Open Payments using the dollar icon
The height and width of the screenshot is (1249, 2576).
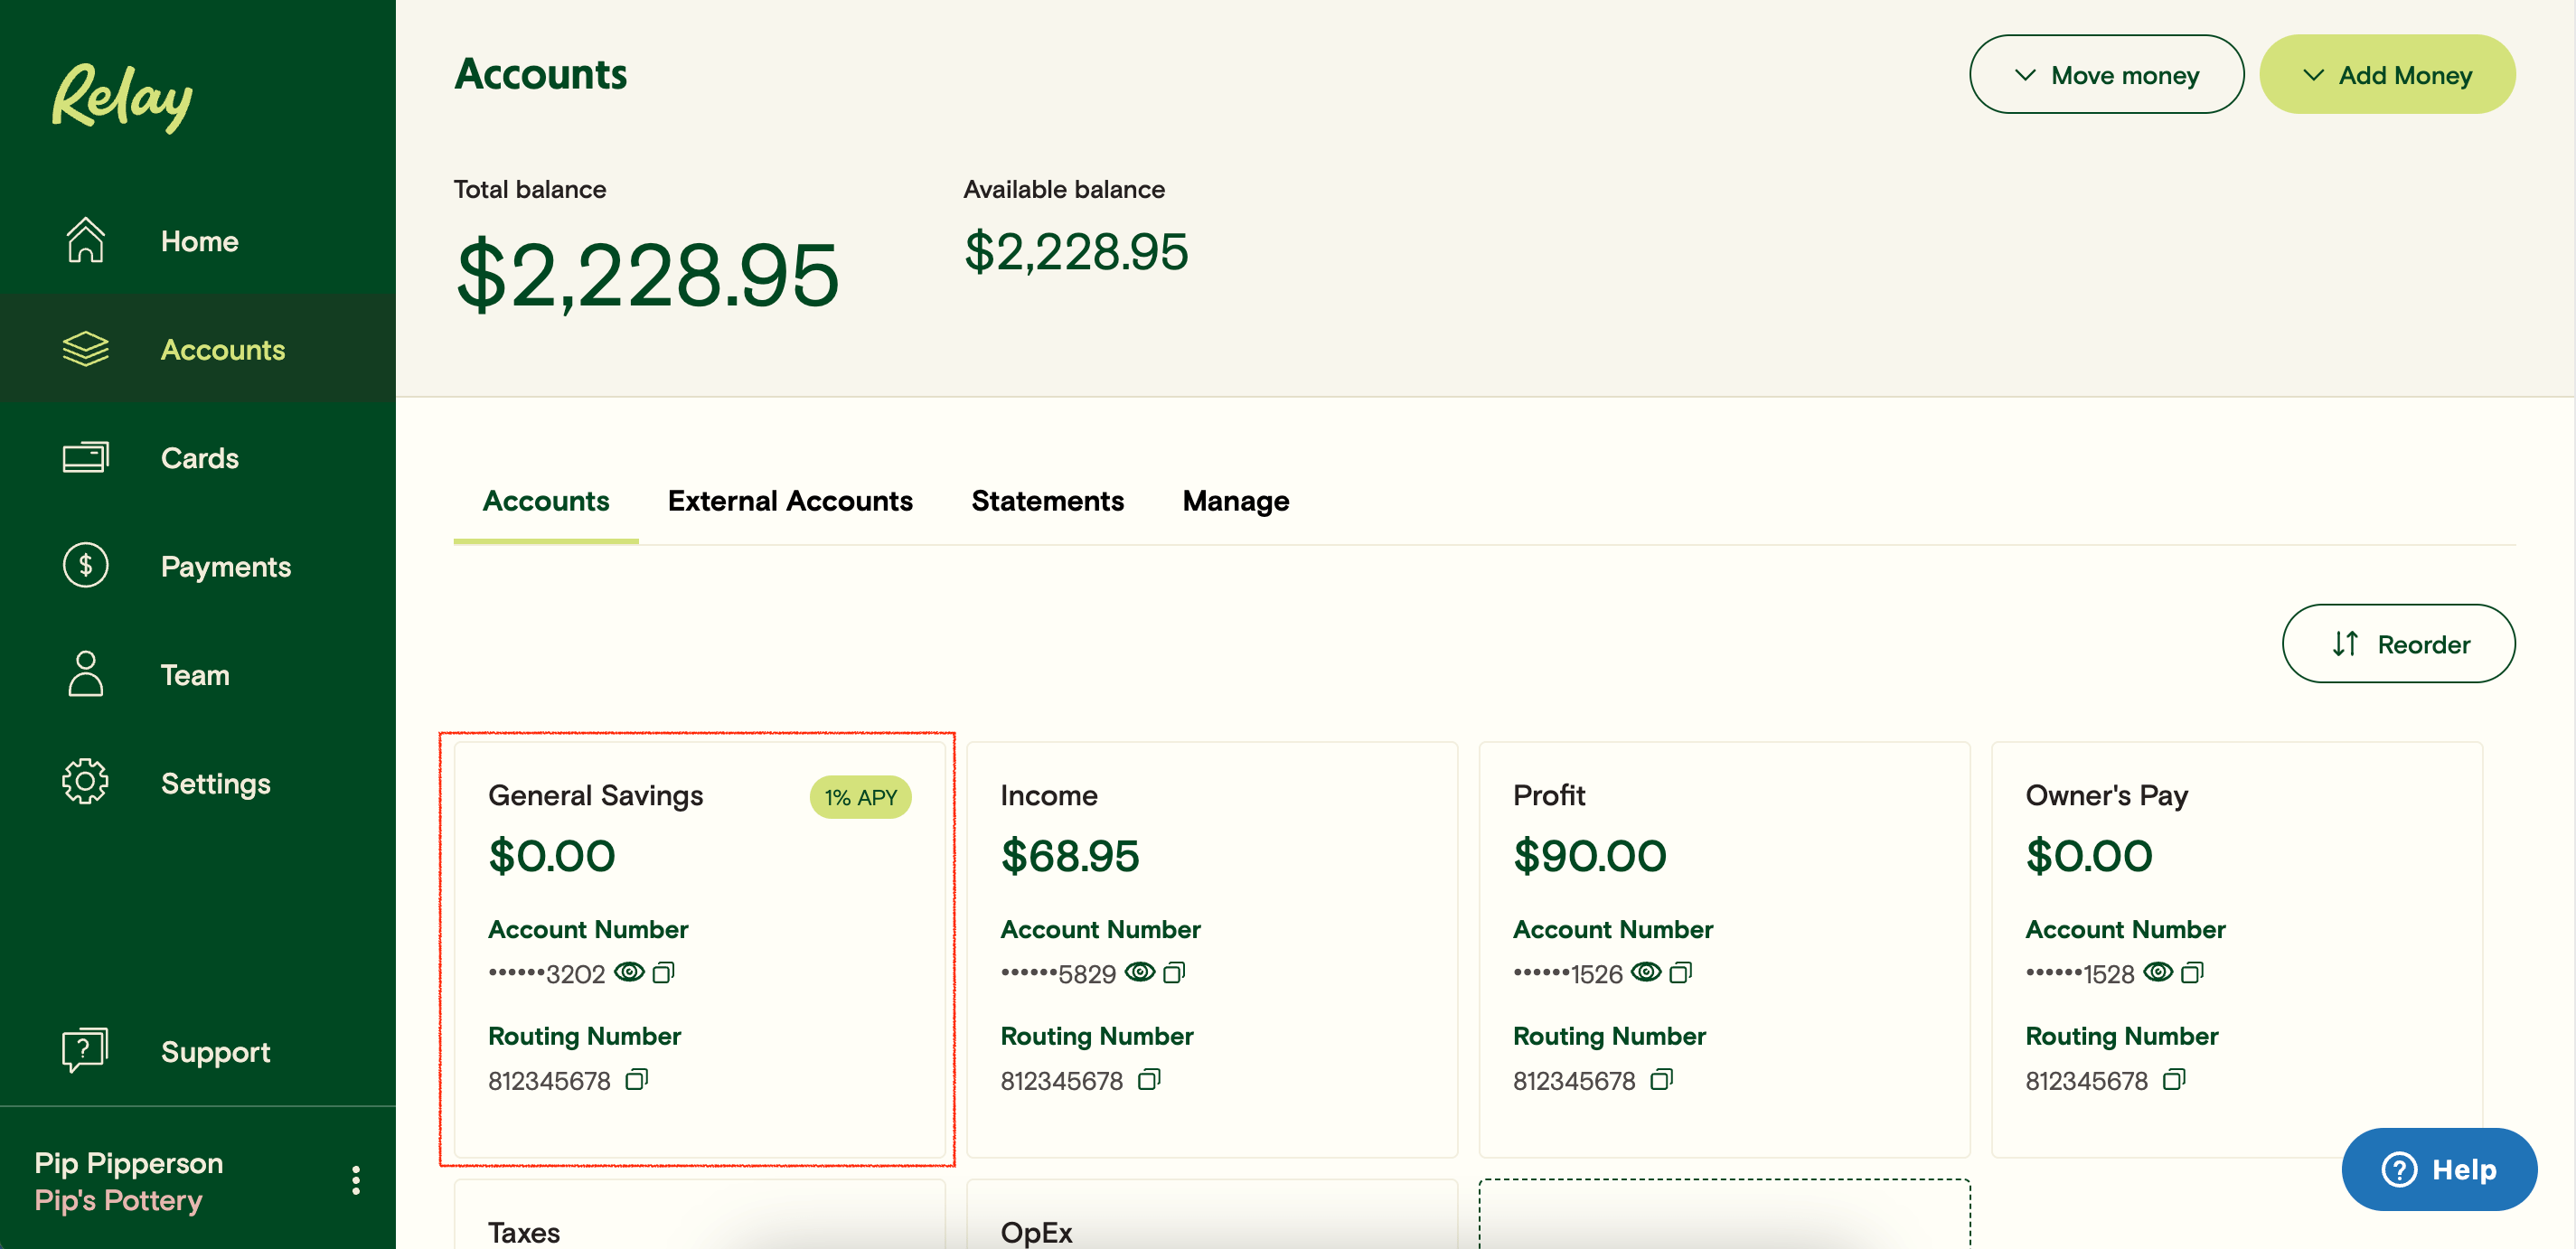[x=86, y=565]
